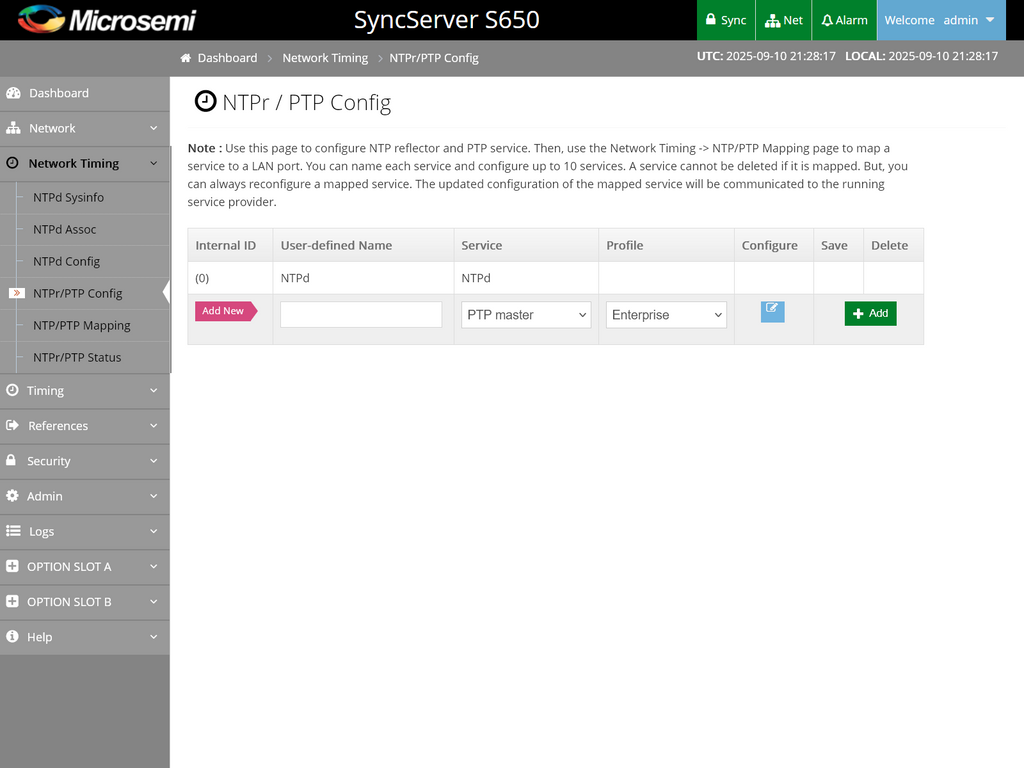Expand the Help sidebar menu
1024x768 pixels.
coord(85,638)
